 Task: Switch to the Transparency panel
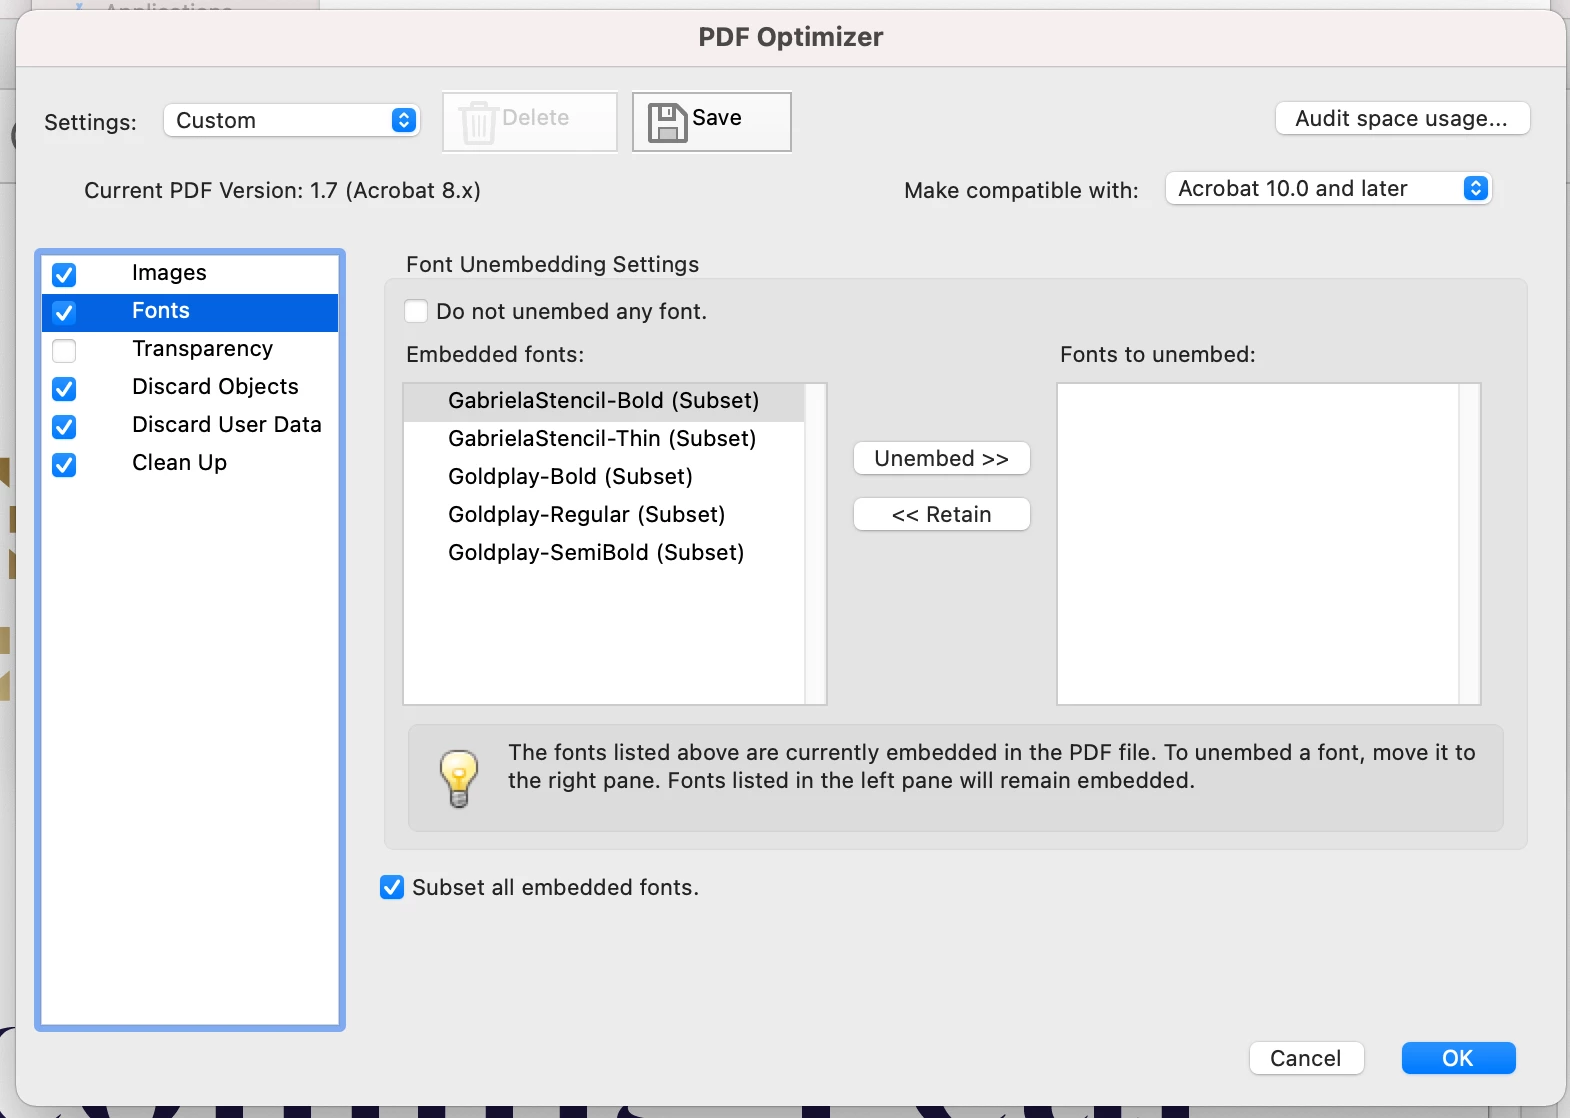190,349
